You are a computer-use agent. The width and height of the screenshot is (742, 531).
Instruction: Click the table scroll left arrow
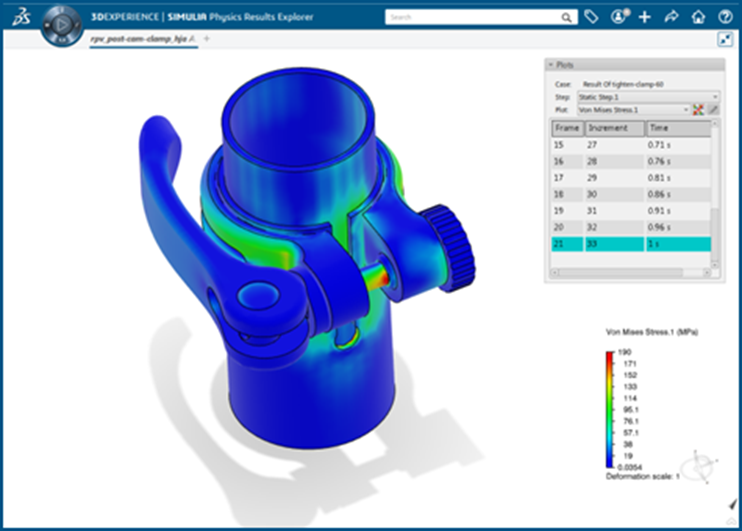[x=555, y=273]
